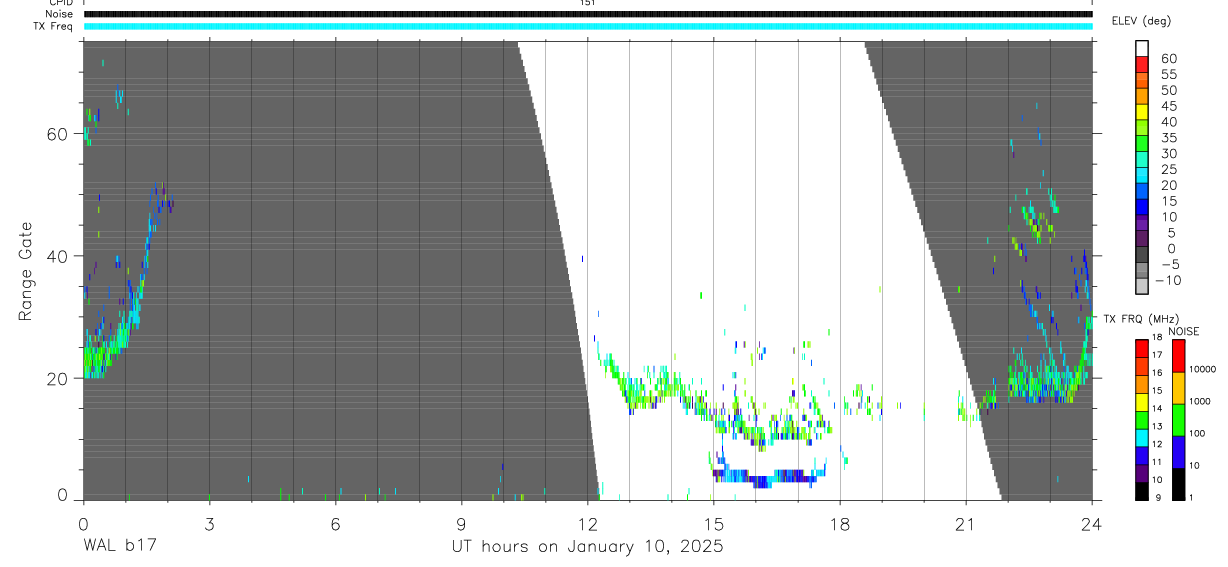This screenshot has width=1228, height=567.
Task: Click the '60' value on ELEV scale
Action: (x=1168, y=59)
